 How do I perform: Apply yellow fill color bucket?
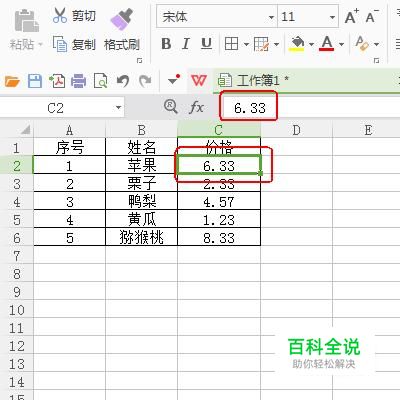pos(297,44)
